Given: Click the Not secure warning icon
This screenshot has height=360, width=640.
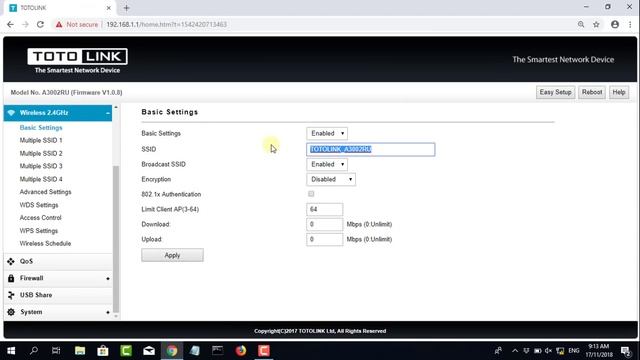Looking at the screenshot, I should click(59, 24).
